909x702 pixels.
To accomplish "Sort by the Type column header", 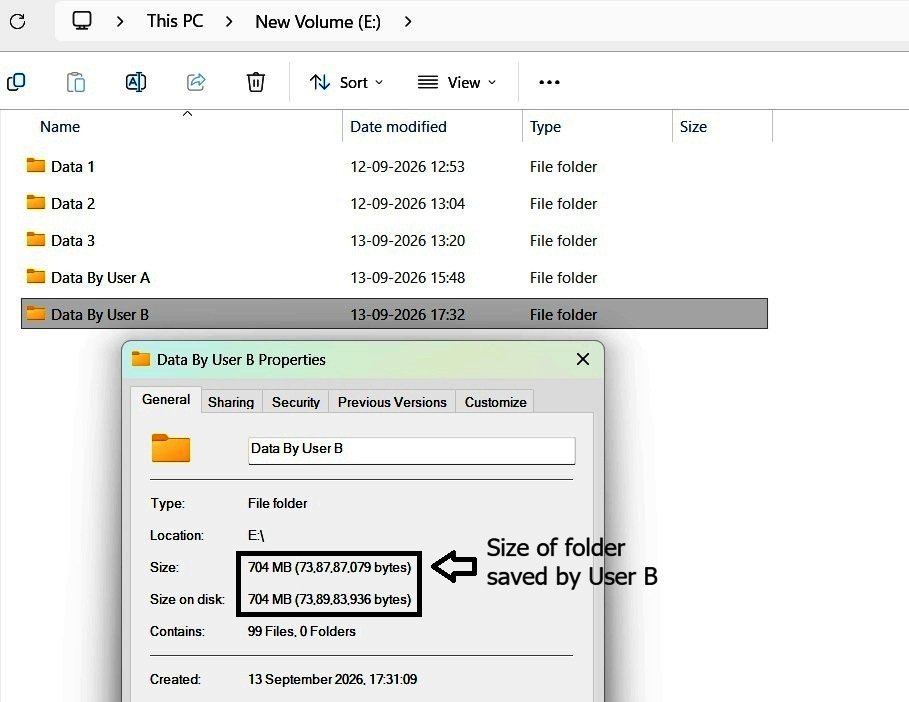I will pos(545,126).
